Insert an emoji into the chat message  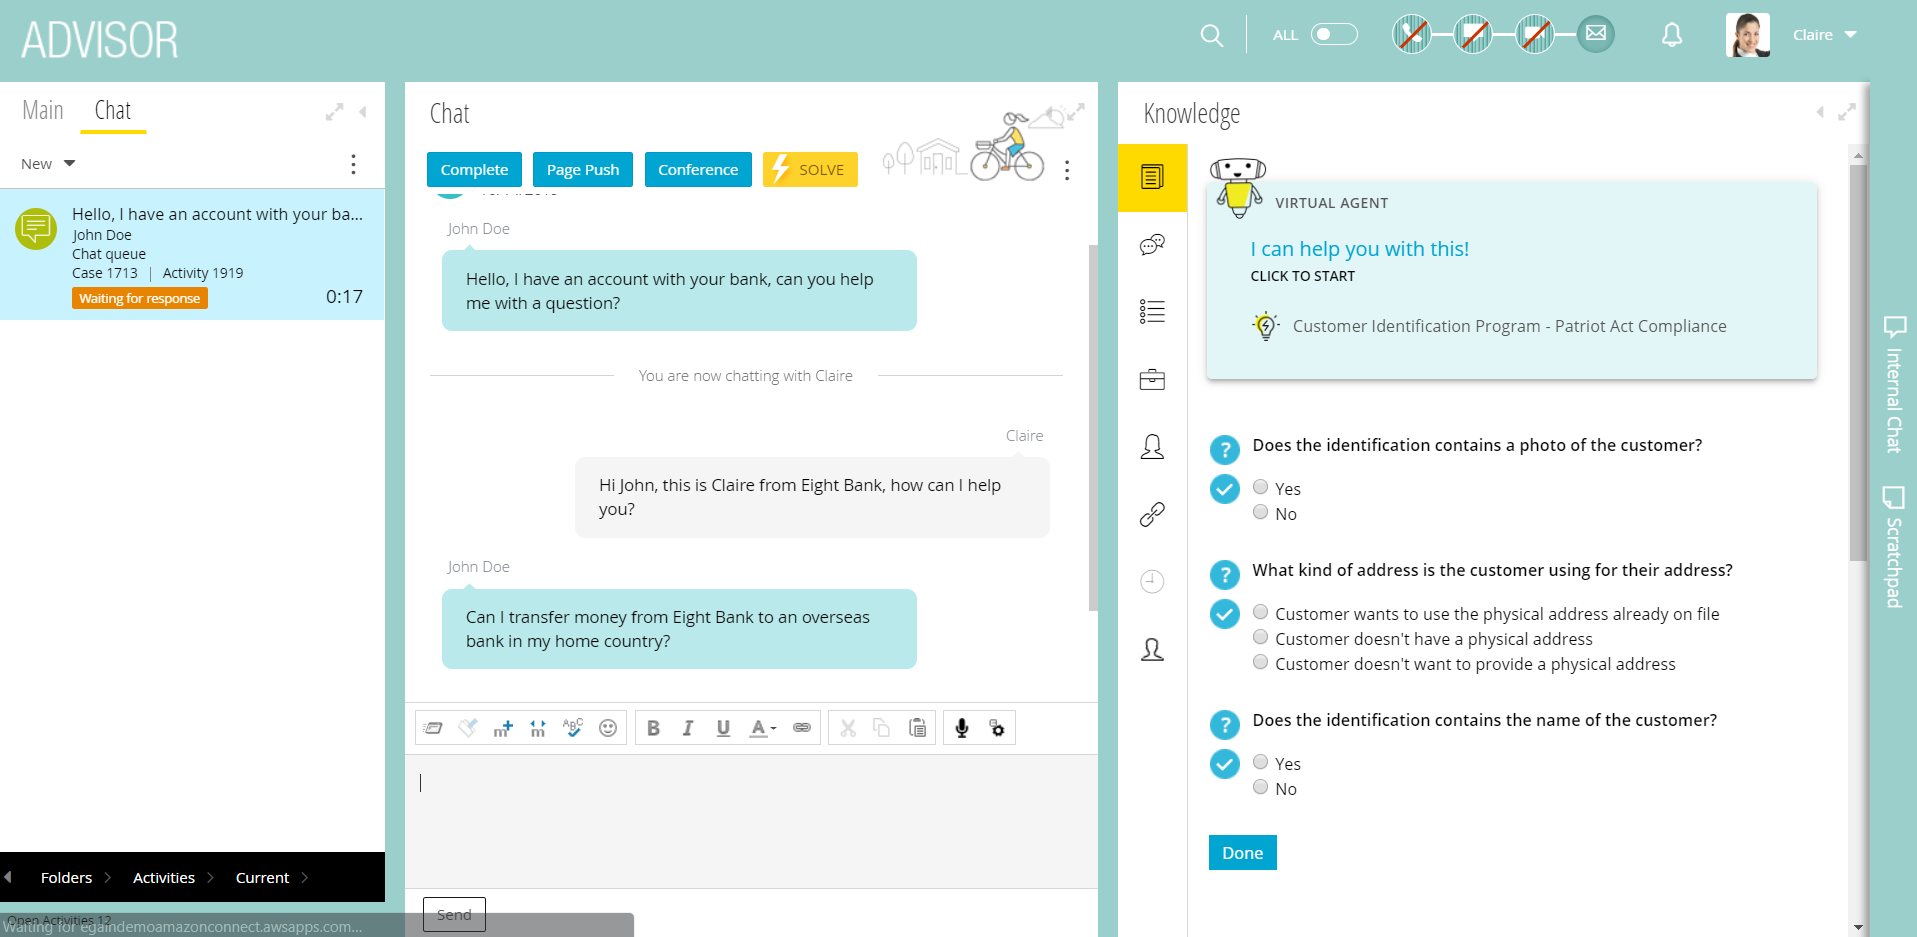click(x=608, y=728)
